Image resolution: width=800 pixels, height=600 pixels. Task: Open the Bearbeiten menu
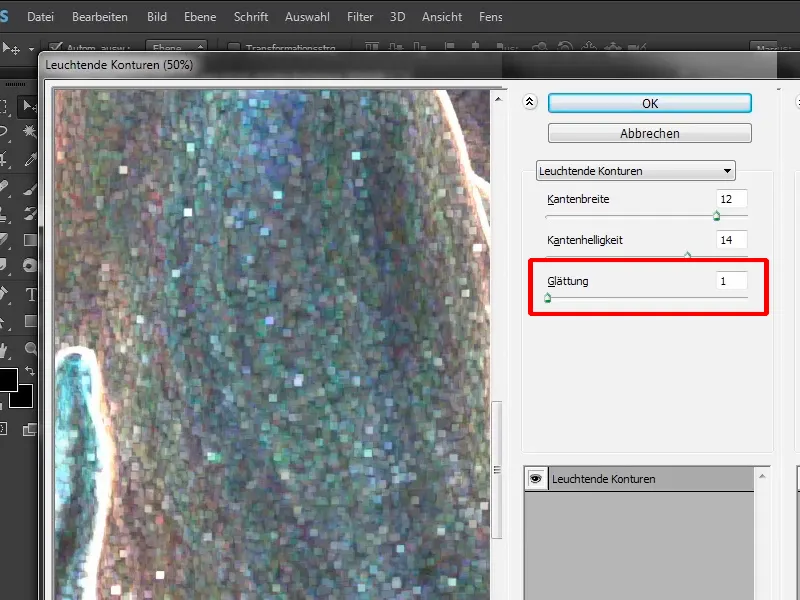coord(99,17)
